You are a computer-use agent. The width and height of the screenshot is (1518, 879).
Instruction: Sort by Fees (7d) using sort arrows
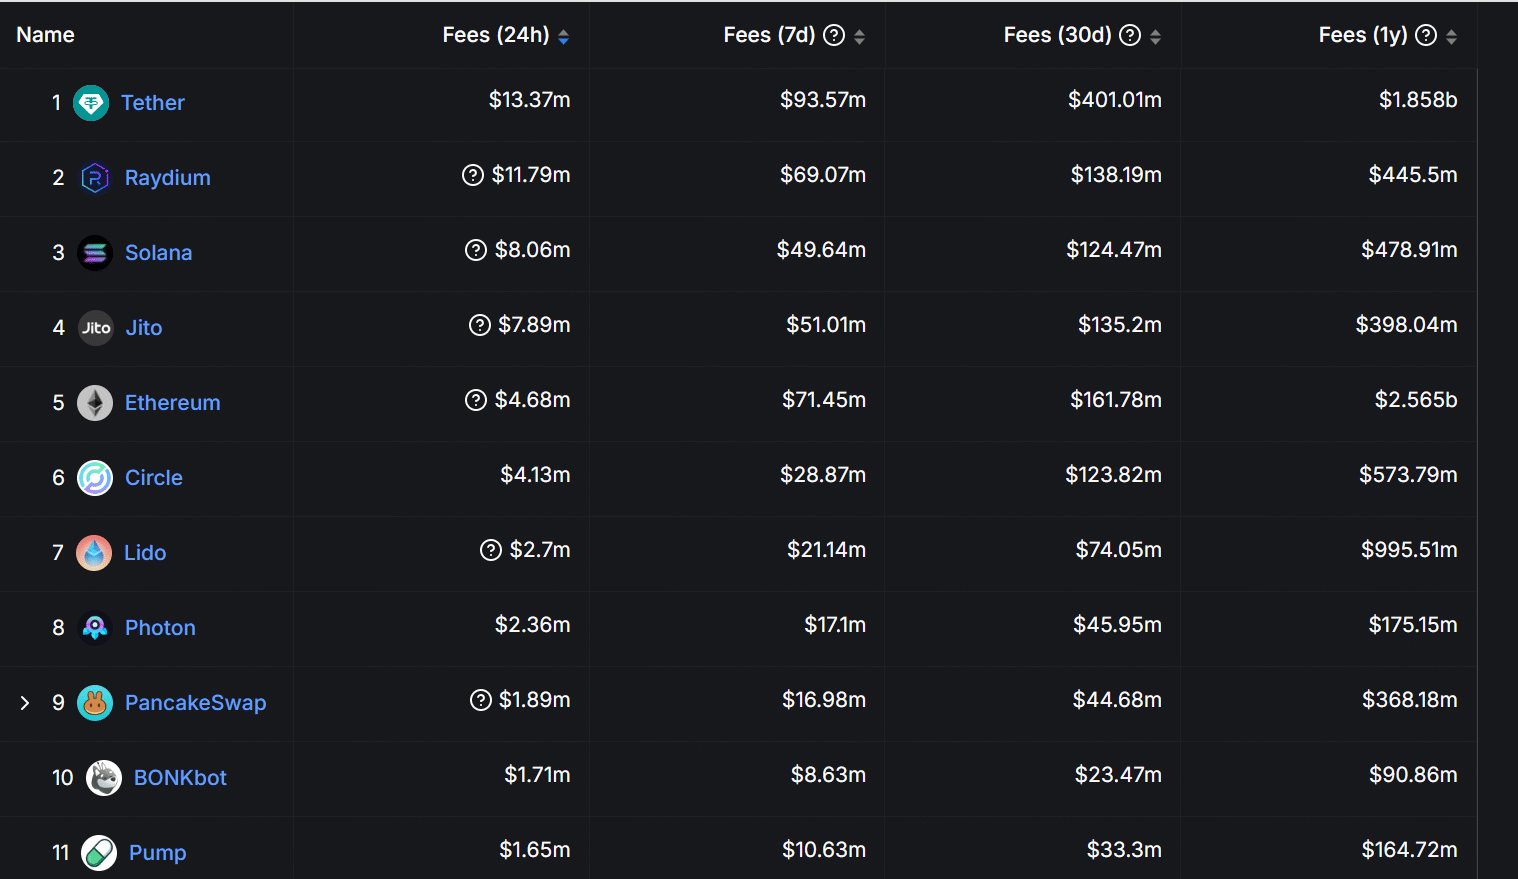click(860, 37)
